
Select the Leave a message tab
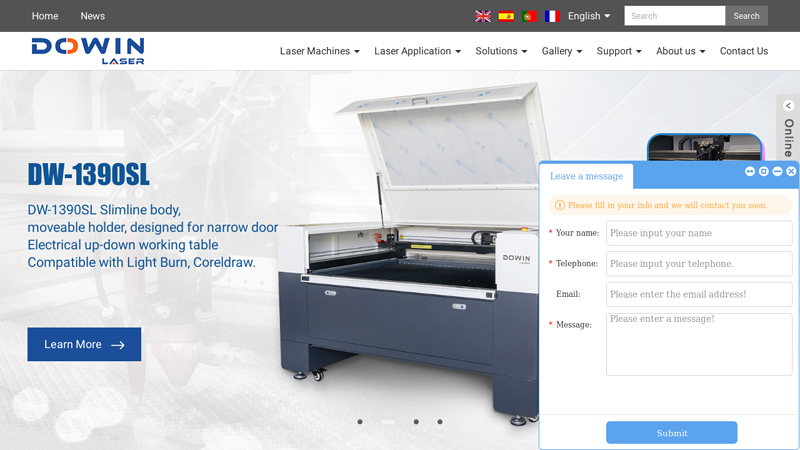586,176
